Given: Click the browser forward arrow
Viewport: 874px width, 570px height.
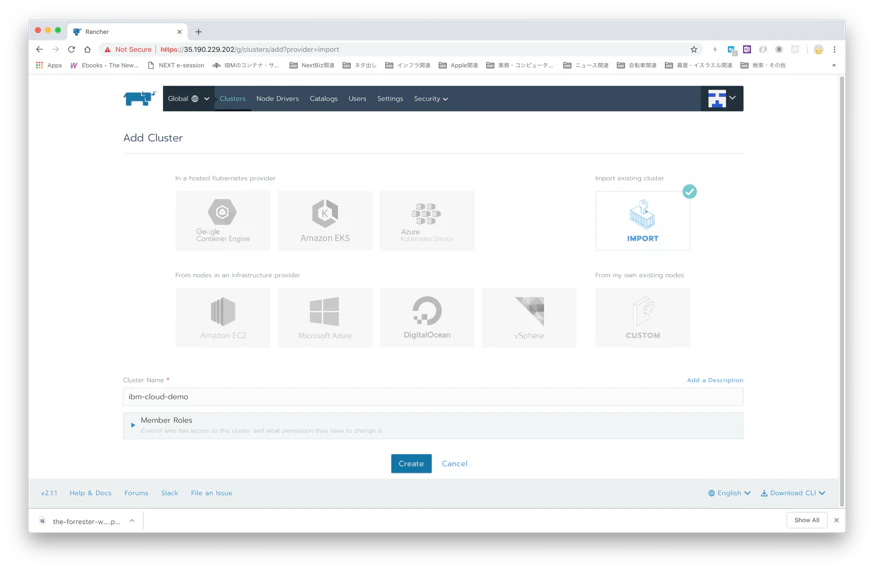Looking at the screenshot, I should [55, 49].
